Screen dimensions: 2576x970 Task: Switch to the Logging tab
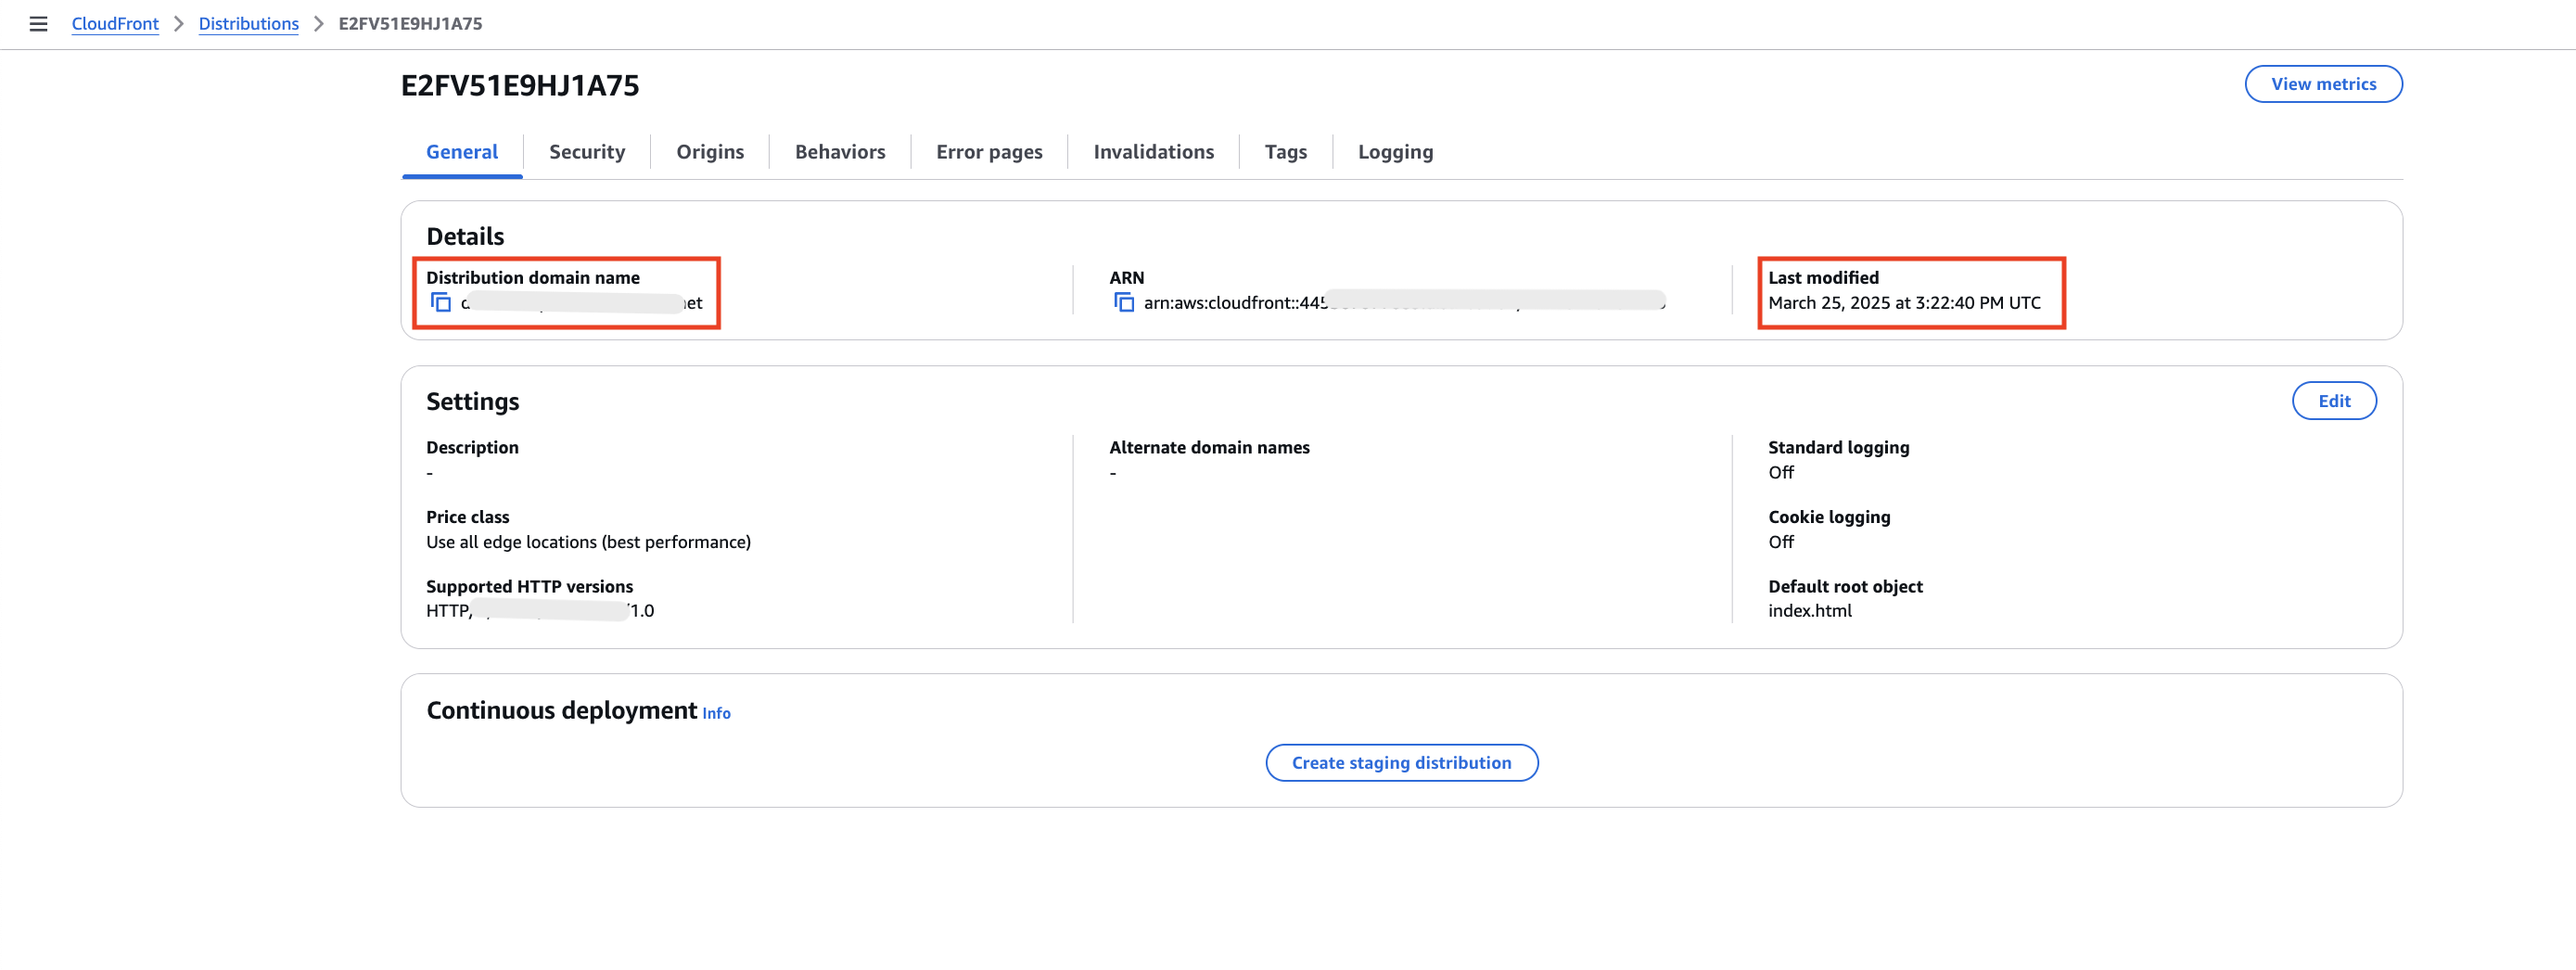click(1395, 152)
